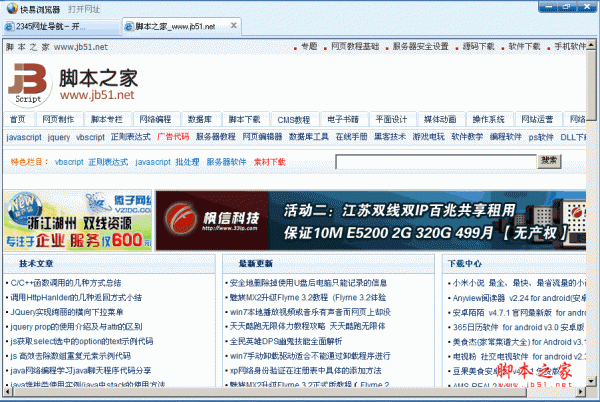Open the 网站运营 navigation tab
The image size is (600, 402).
[537, 119]
